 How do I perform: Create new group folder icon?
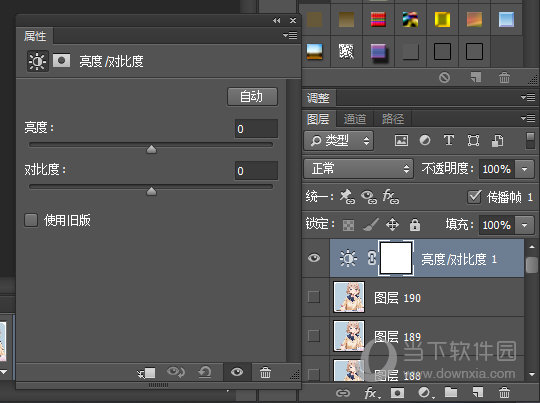[451, 392]
